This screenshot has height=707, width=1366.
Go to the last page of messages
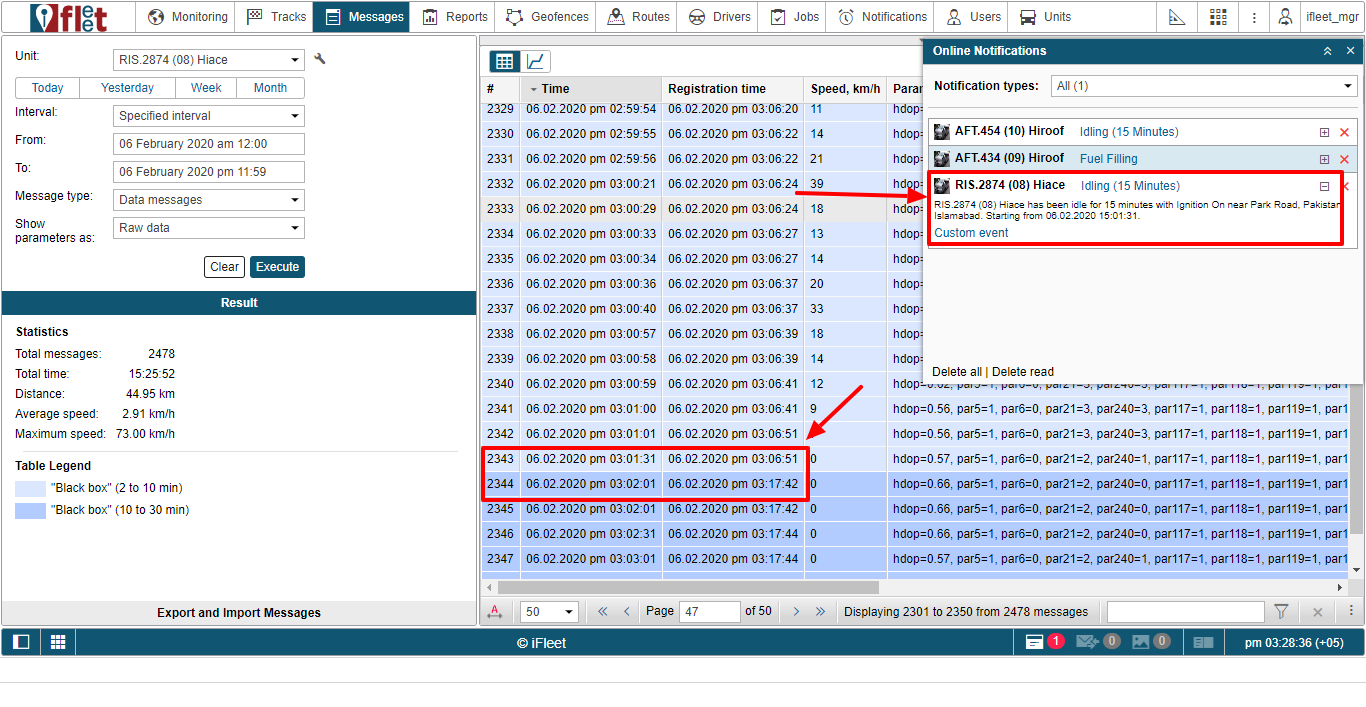tap(820, 612)
